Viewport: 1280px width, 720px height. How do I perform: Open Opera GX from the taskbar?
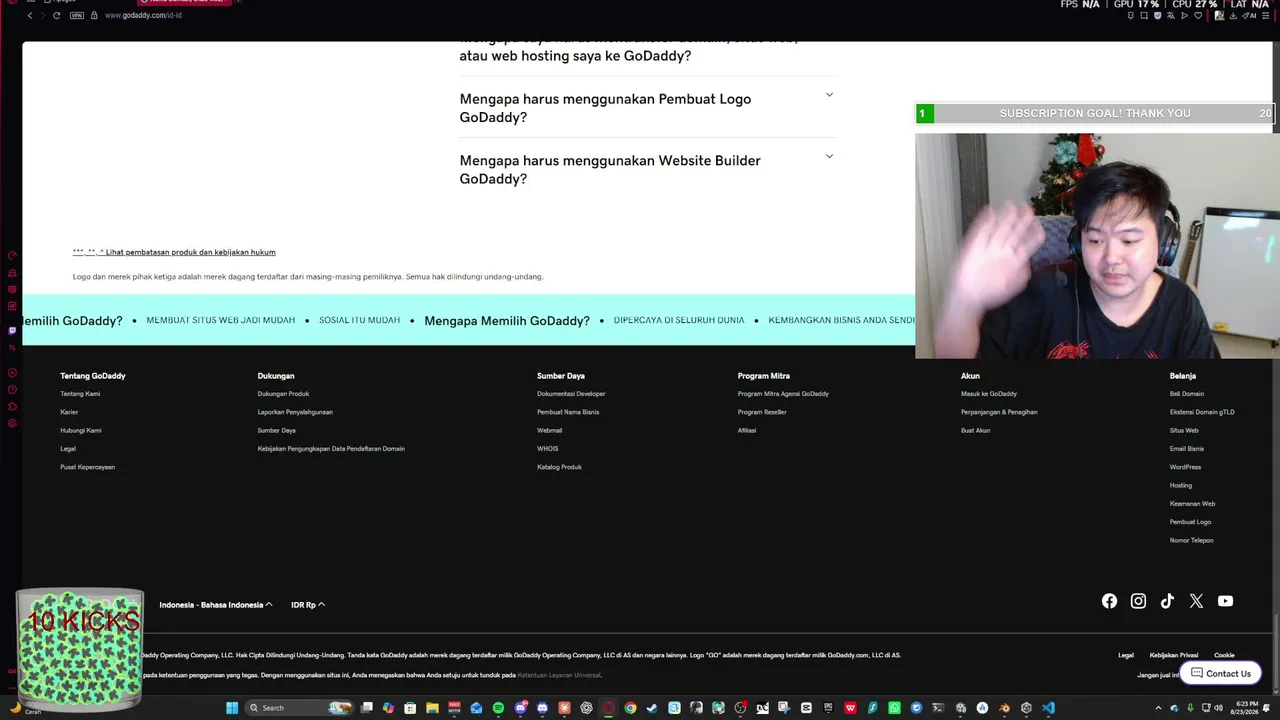tap(608, 708)
